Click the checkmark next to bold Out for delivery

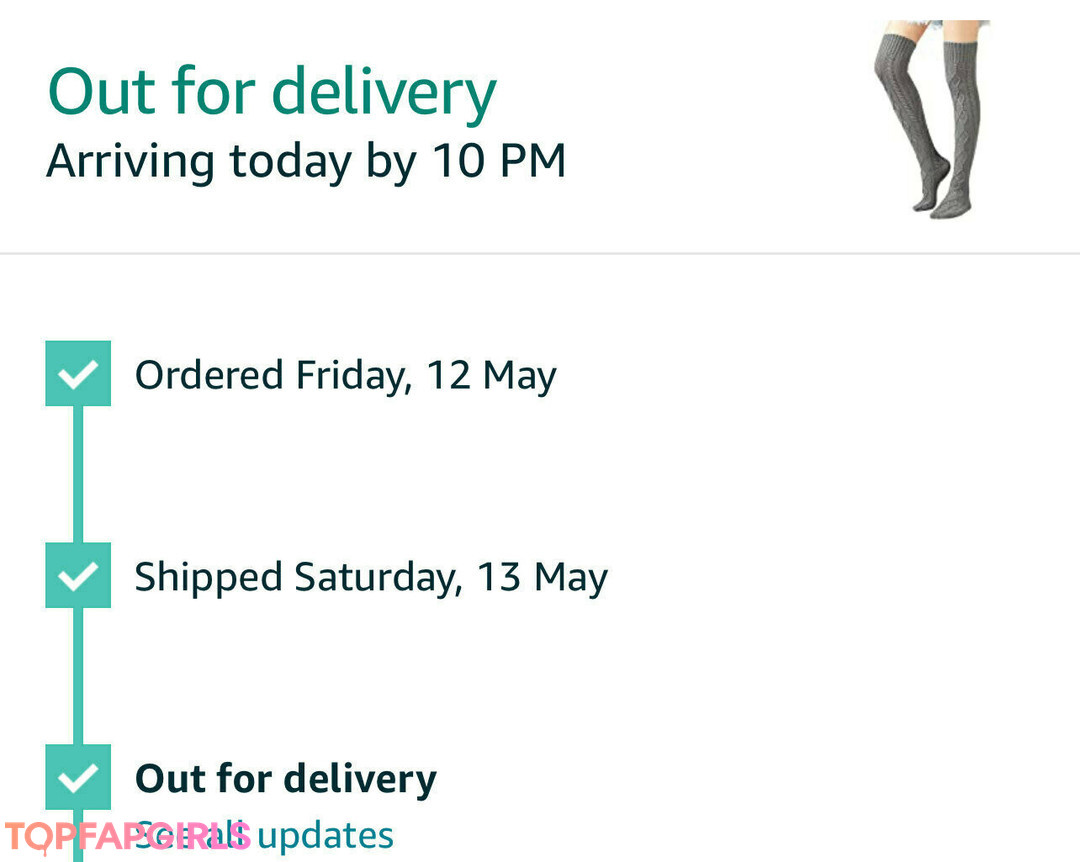[x=78, y=777]
